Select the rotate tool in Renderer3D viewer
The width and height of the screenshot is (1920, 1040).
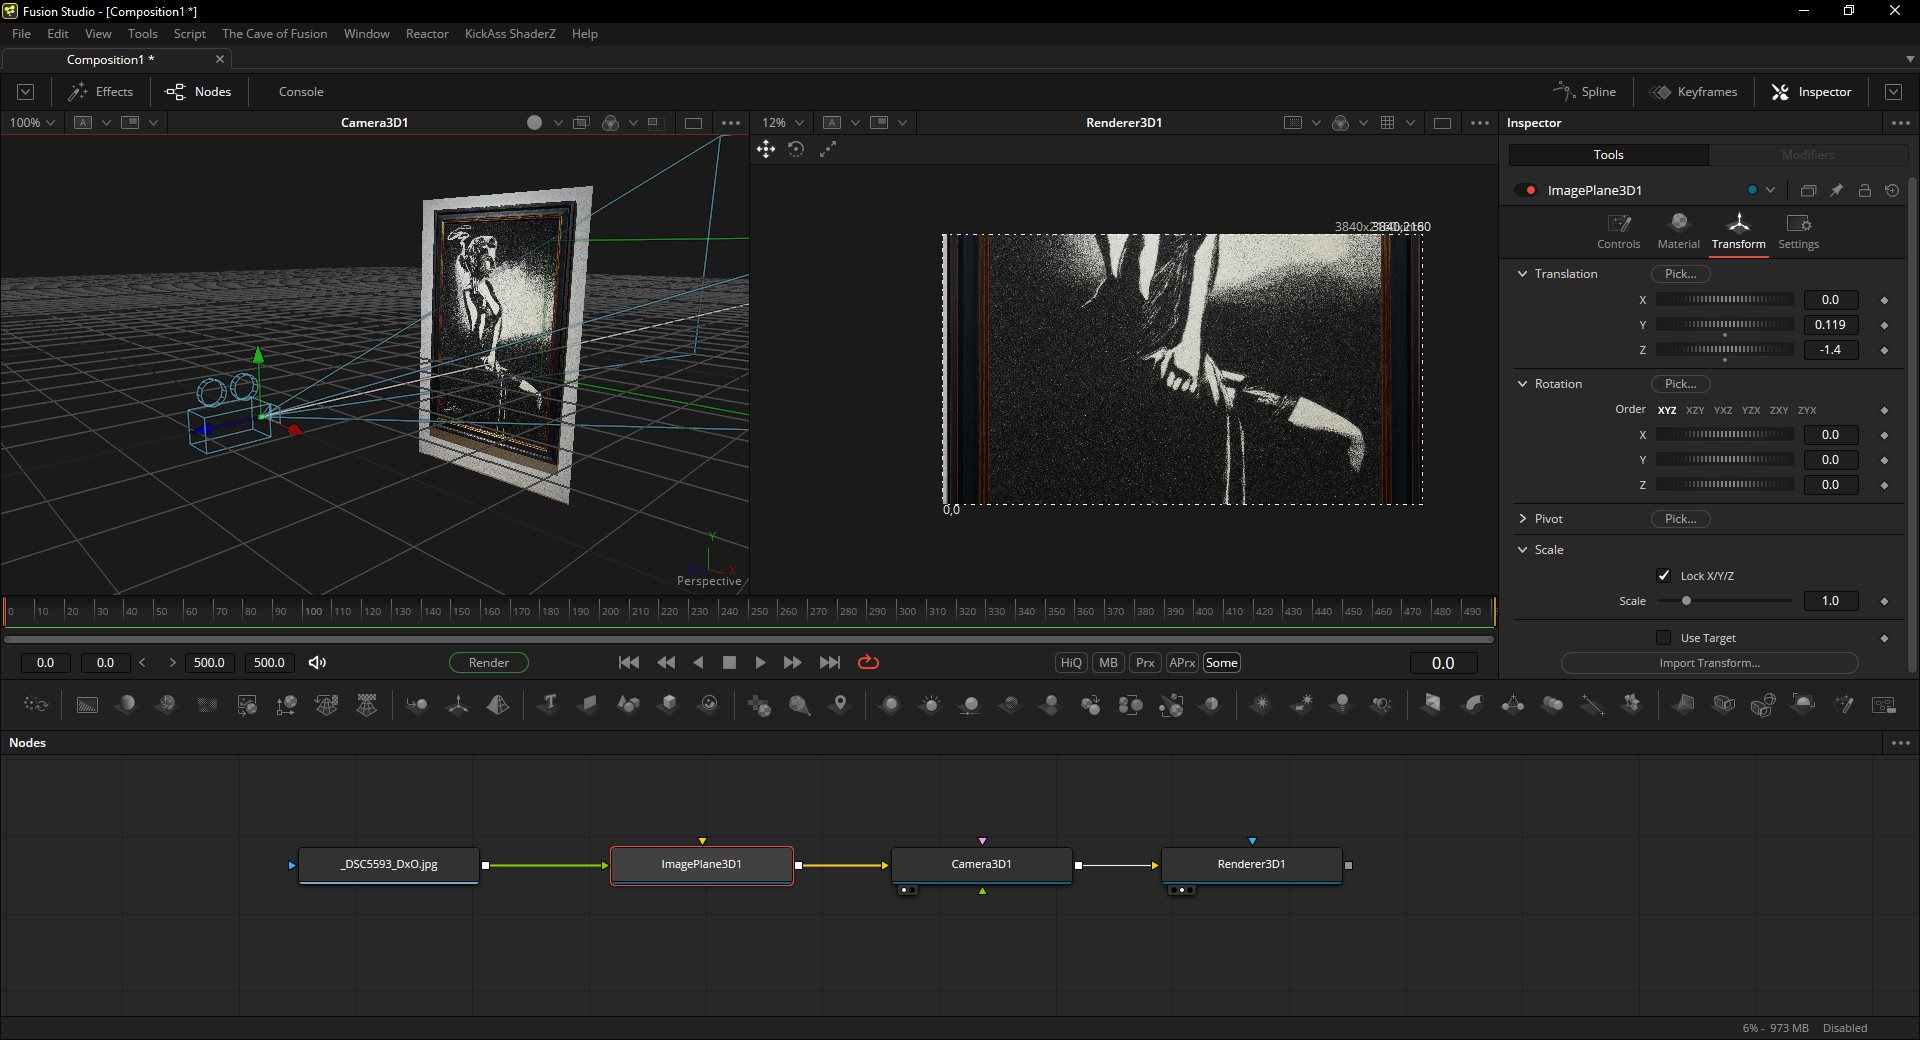pos(796,149)
